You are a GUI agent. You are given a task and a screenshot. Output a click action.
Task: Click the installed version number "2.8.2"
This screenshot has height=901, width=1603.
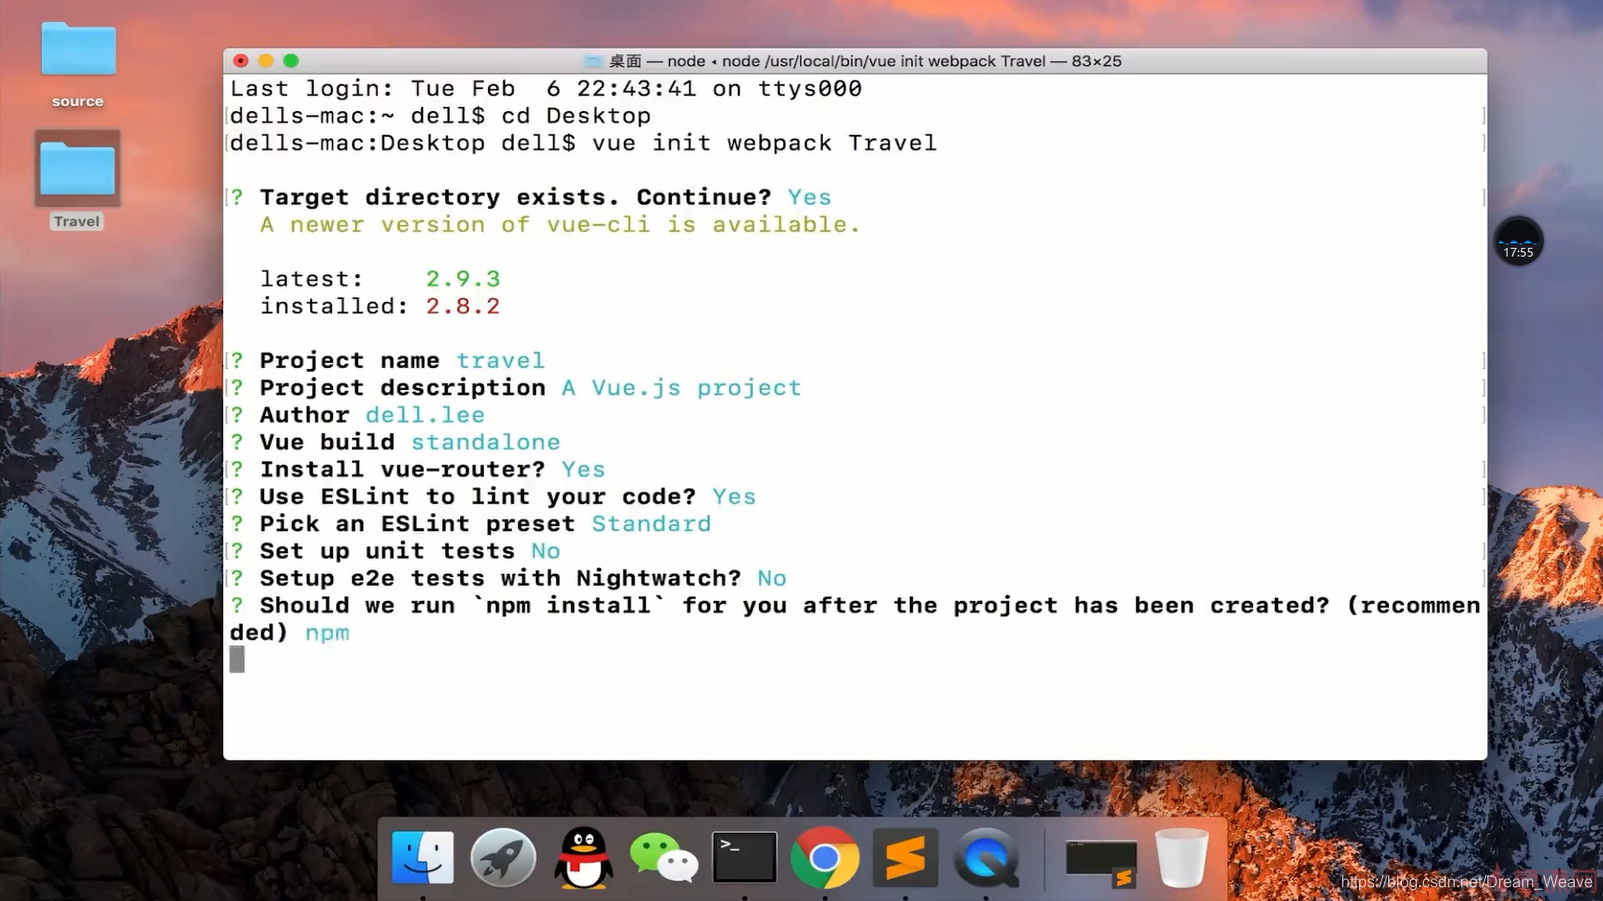(463, 306)
